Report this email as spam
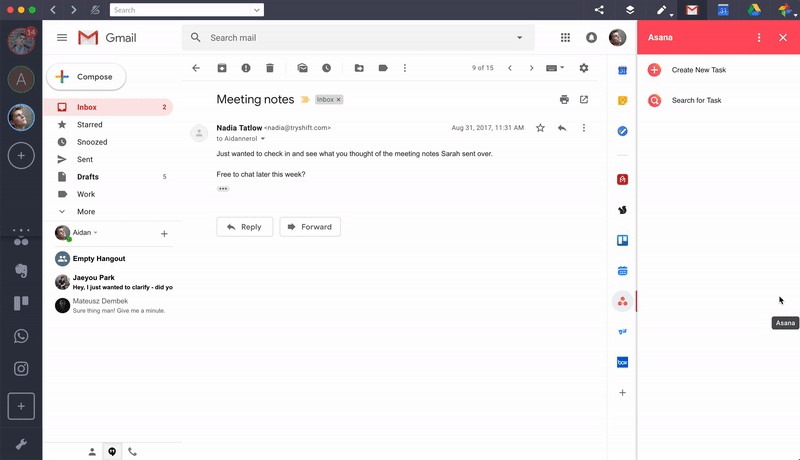The image size is (800, 460). click(245, 68)
